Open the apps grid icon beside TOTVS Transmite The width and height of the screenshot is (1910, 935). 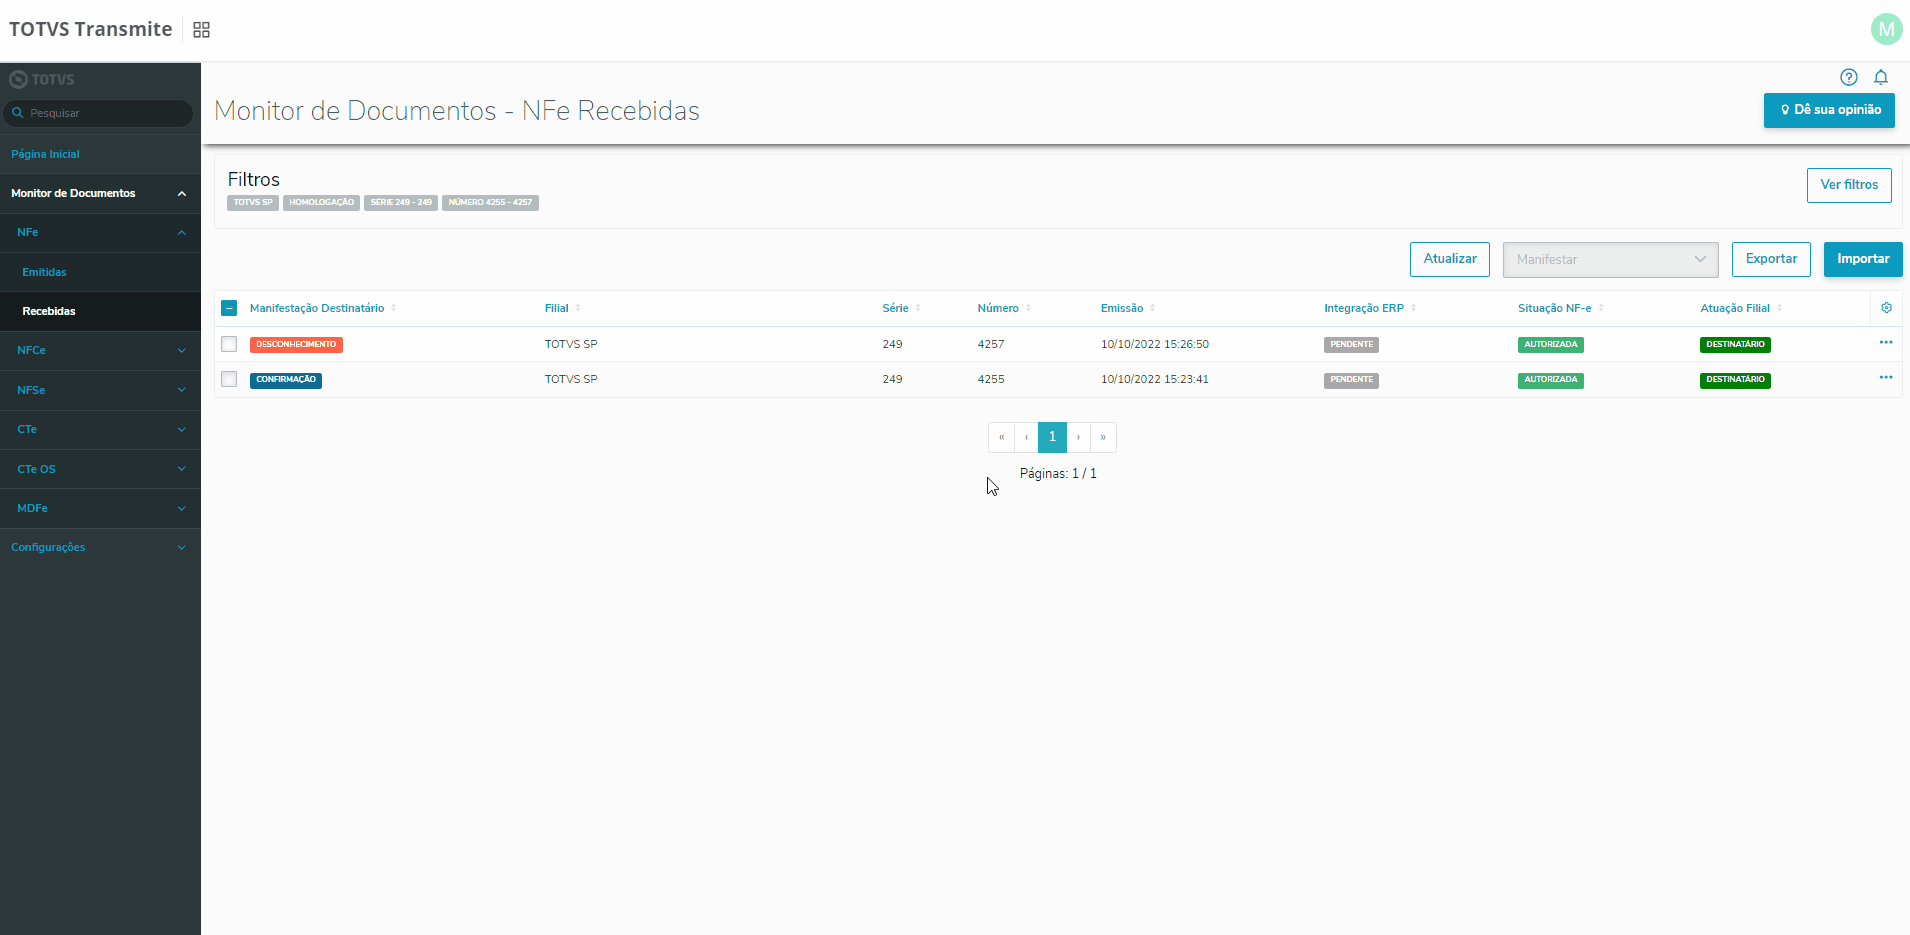coord(201,30)
